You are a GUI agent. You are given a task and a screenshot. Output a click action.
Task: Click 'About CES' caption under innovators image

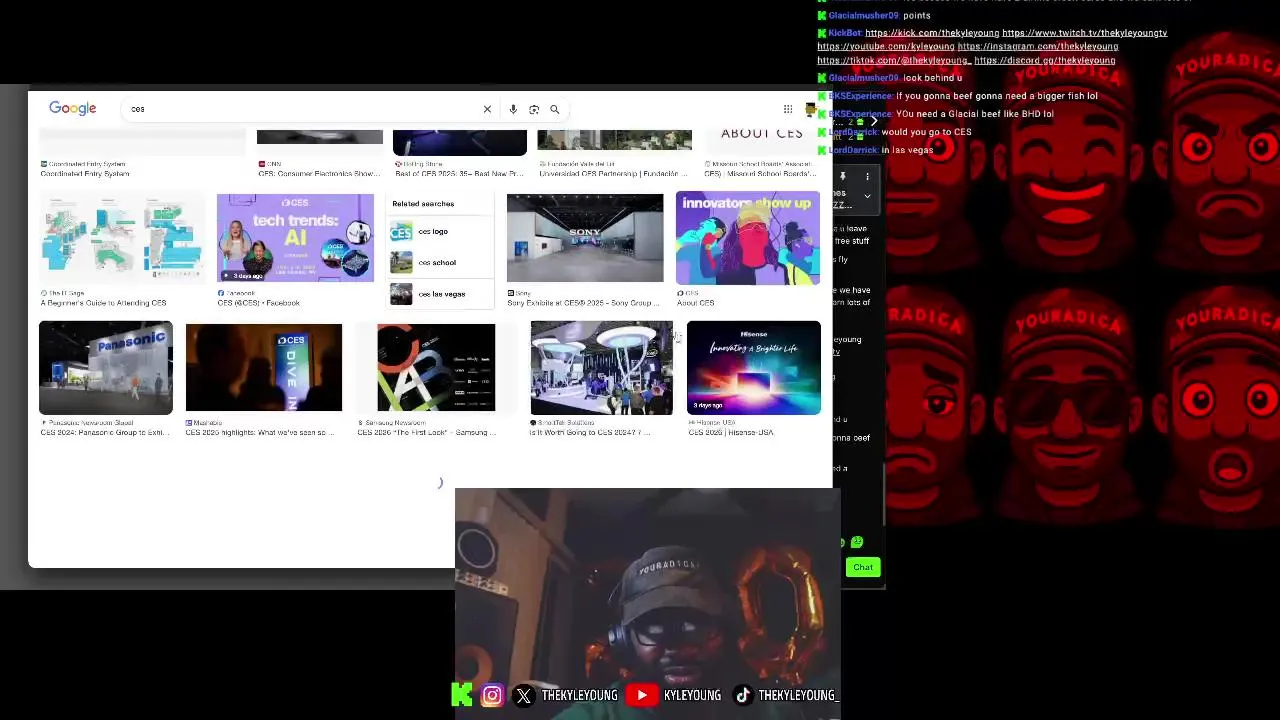coord(696,303)
